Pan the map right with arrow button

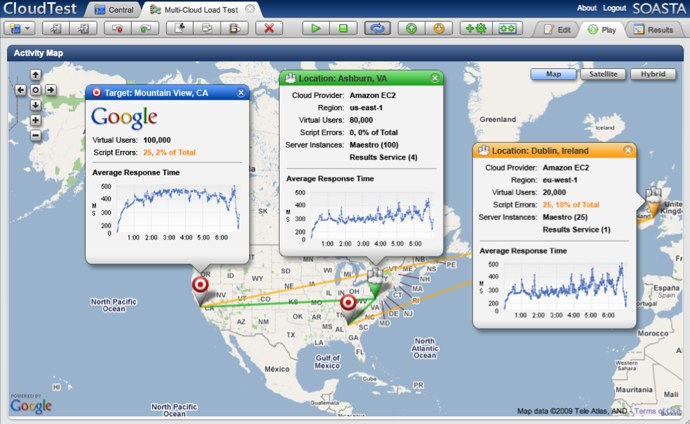(51, 90)
